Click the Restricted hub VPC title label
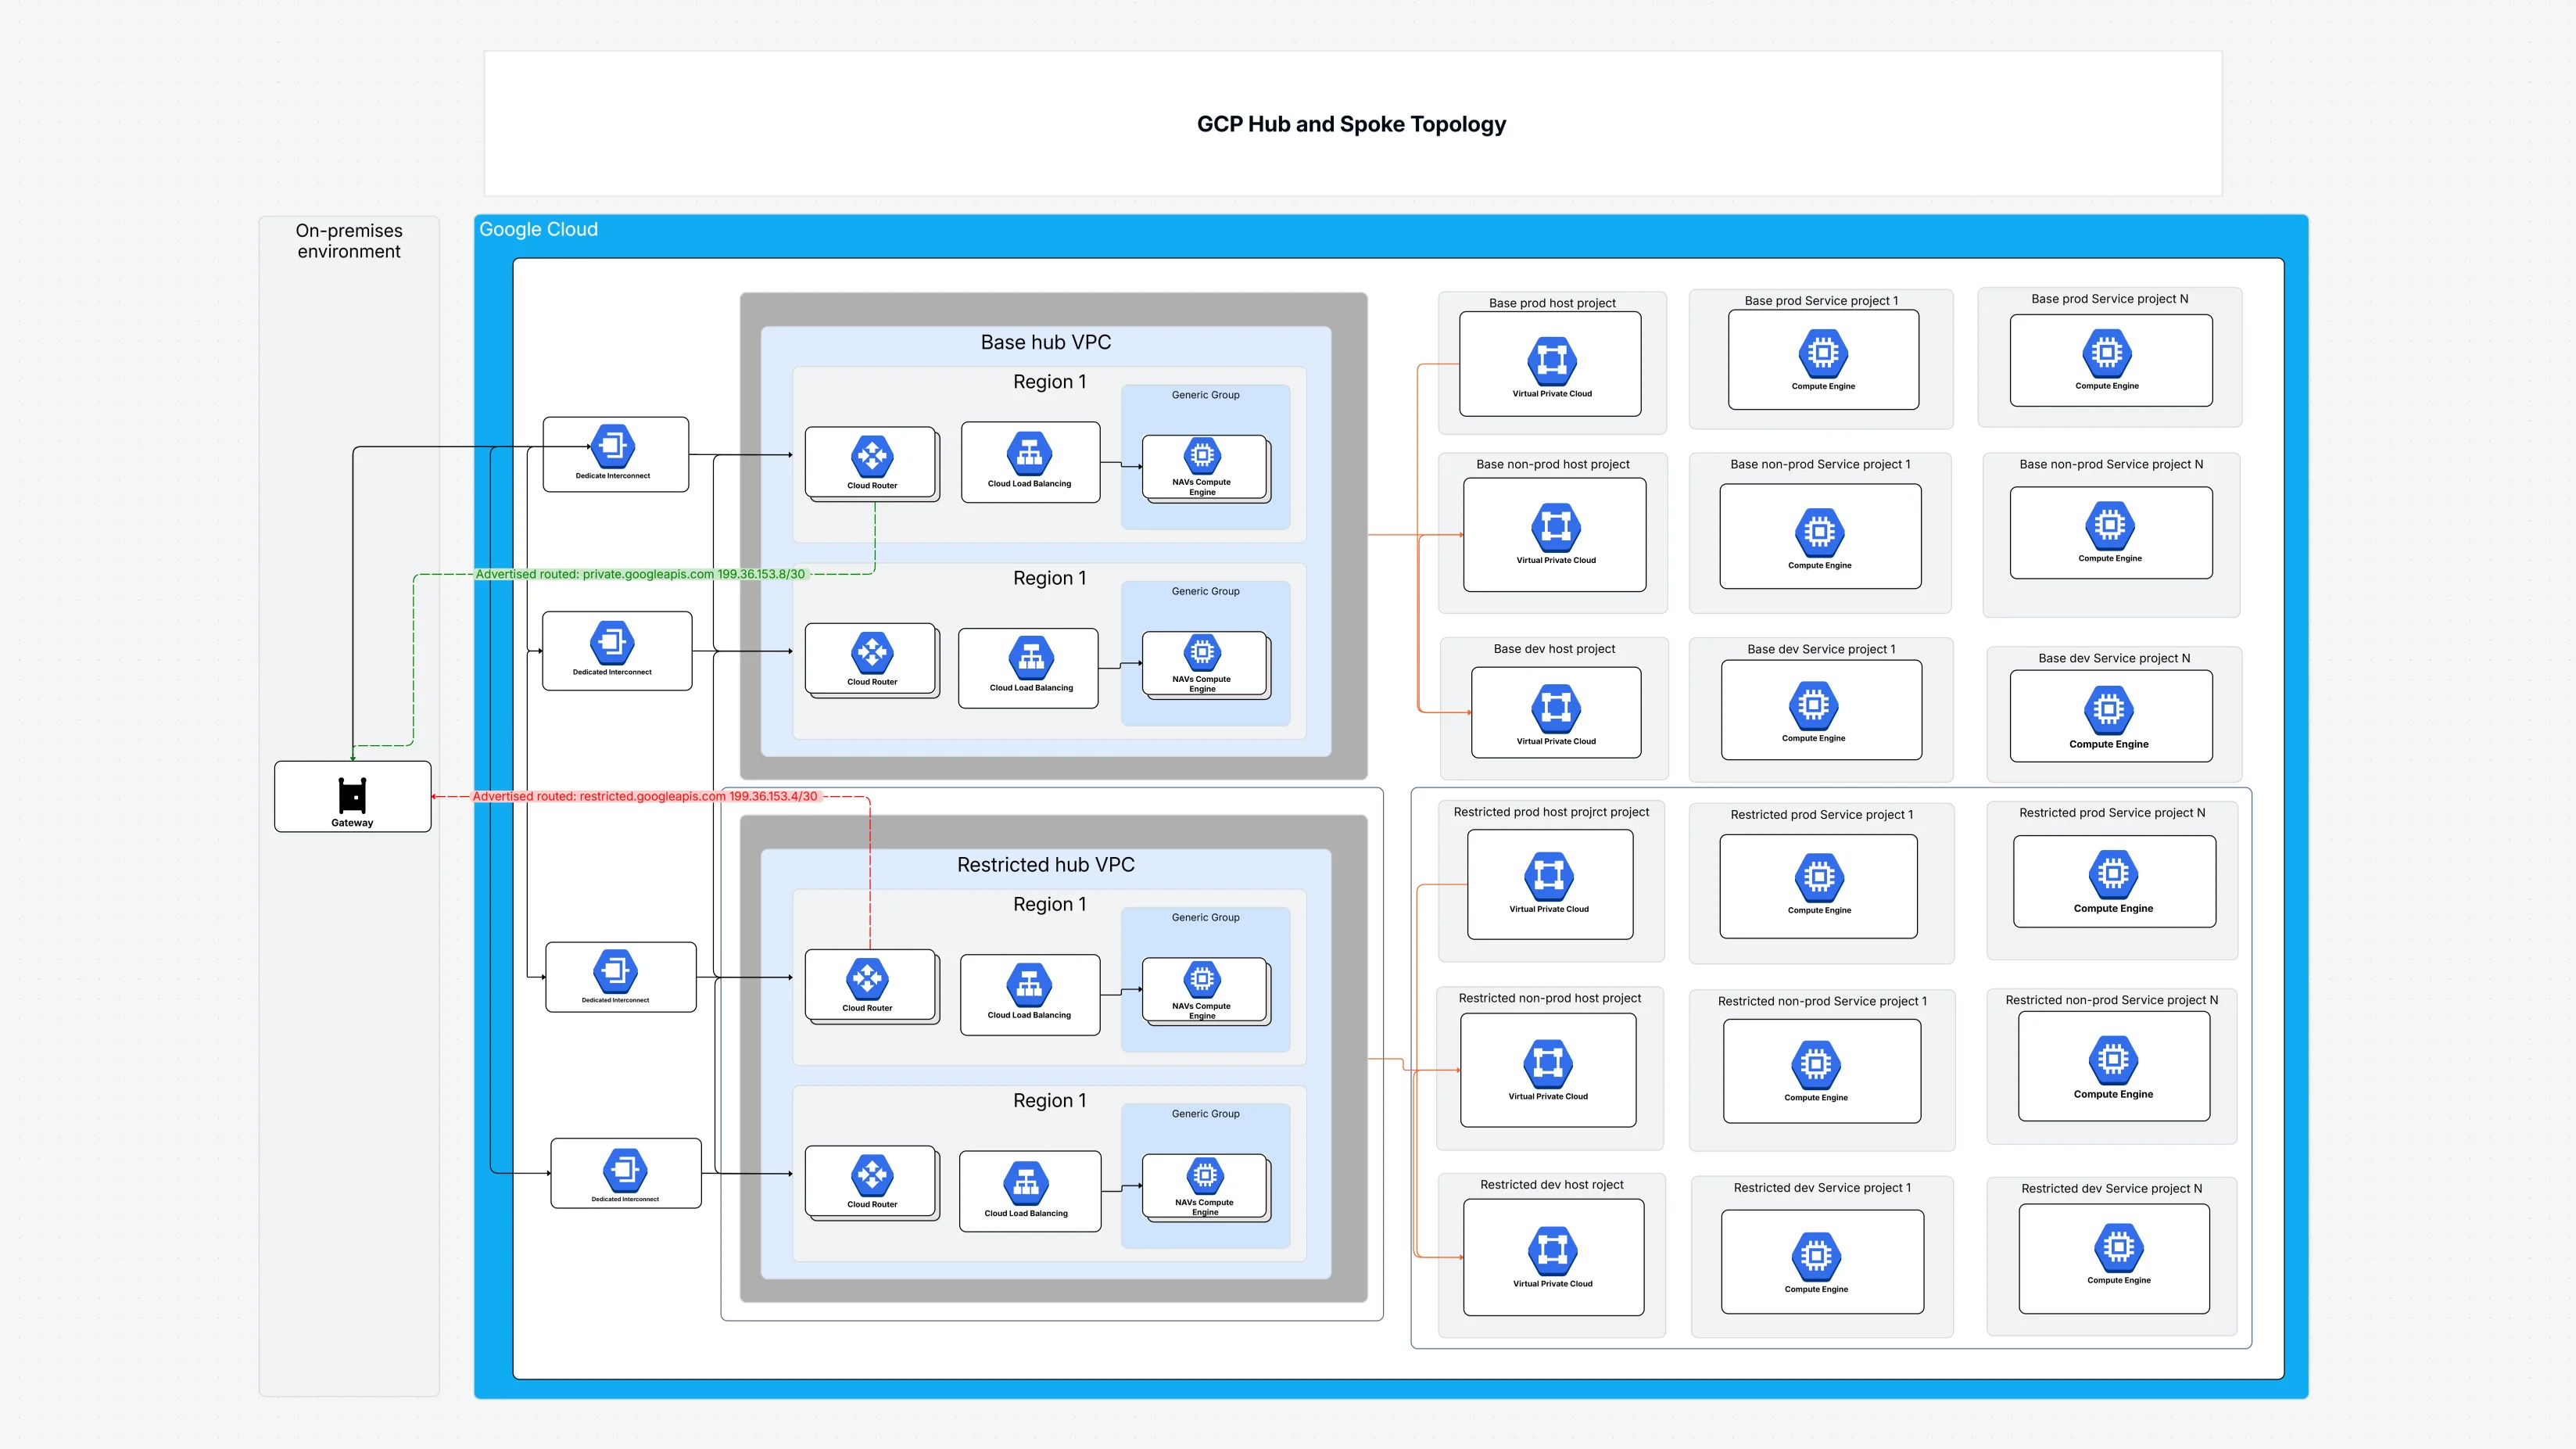This screenshot has width=2576, height=1449. (x=1047, y=864)
